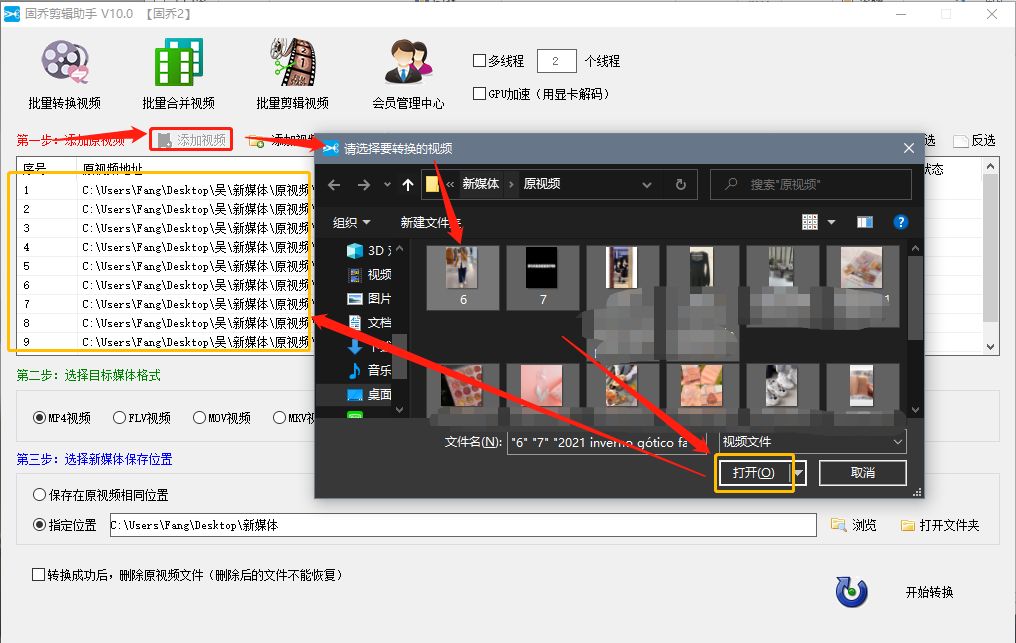Go forward in file dialog
The height and width of the screenshot is (643, 1016).
pyautogui.click(x=364, y=185)
